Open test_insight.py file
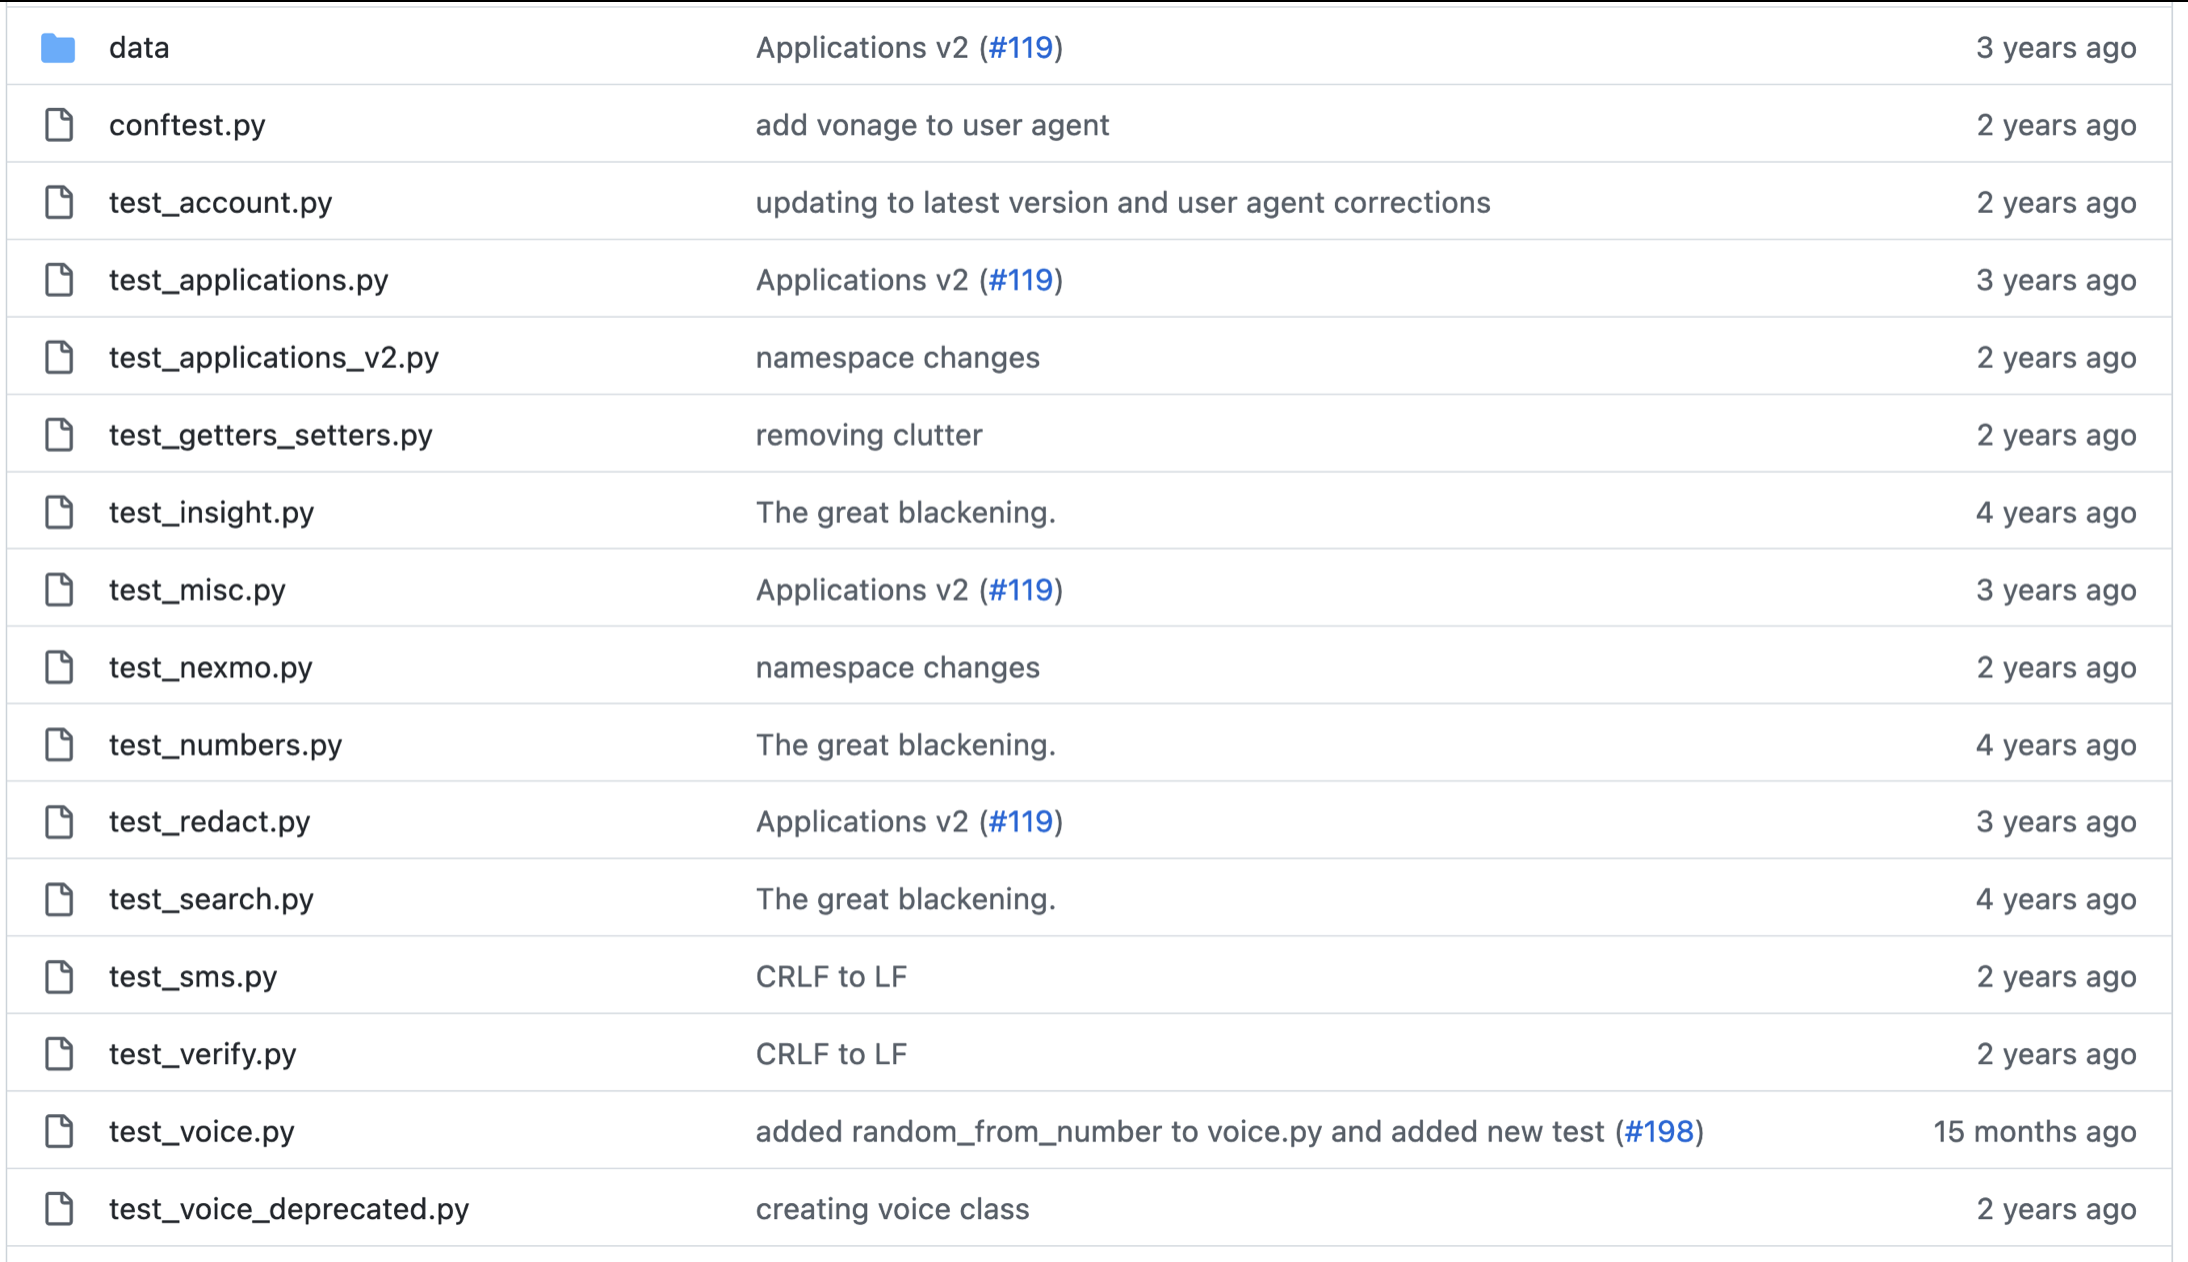 coord(211,512)
